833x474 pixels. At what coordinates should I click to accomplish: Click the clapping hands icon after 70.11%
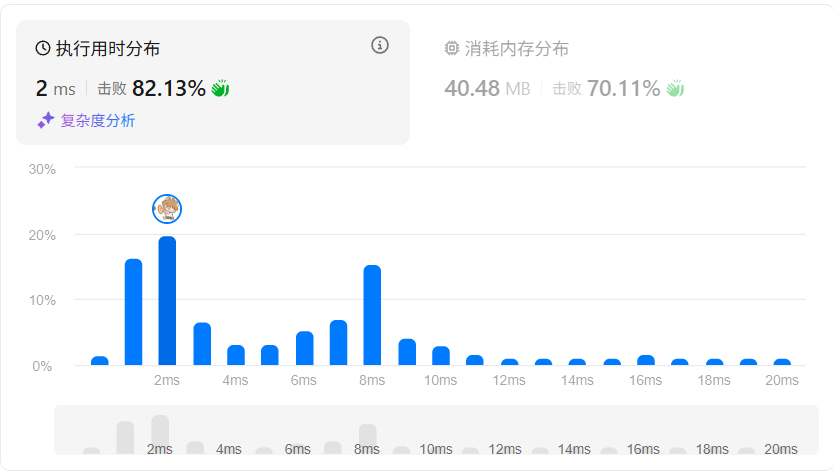click(675, 88)
